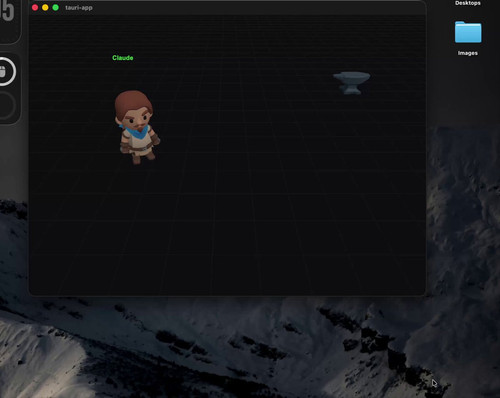Select the Images folder label text
Viewport: 500px width, 398px height.
pos(468,53)
